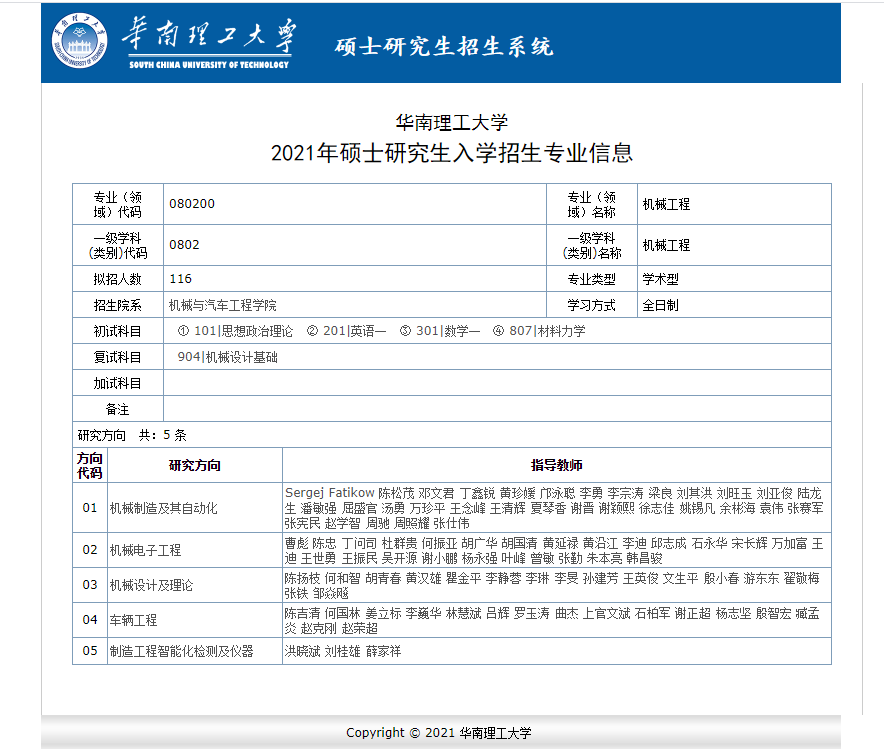Click the advisors 洪晓斌 刘桂雄 薛家祥 cell
Viewport: 884px width, 749px height.
click(556, 652)
